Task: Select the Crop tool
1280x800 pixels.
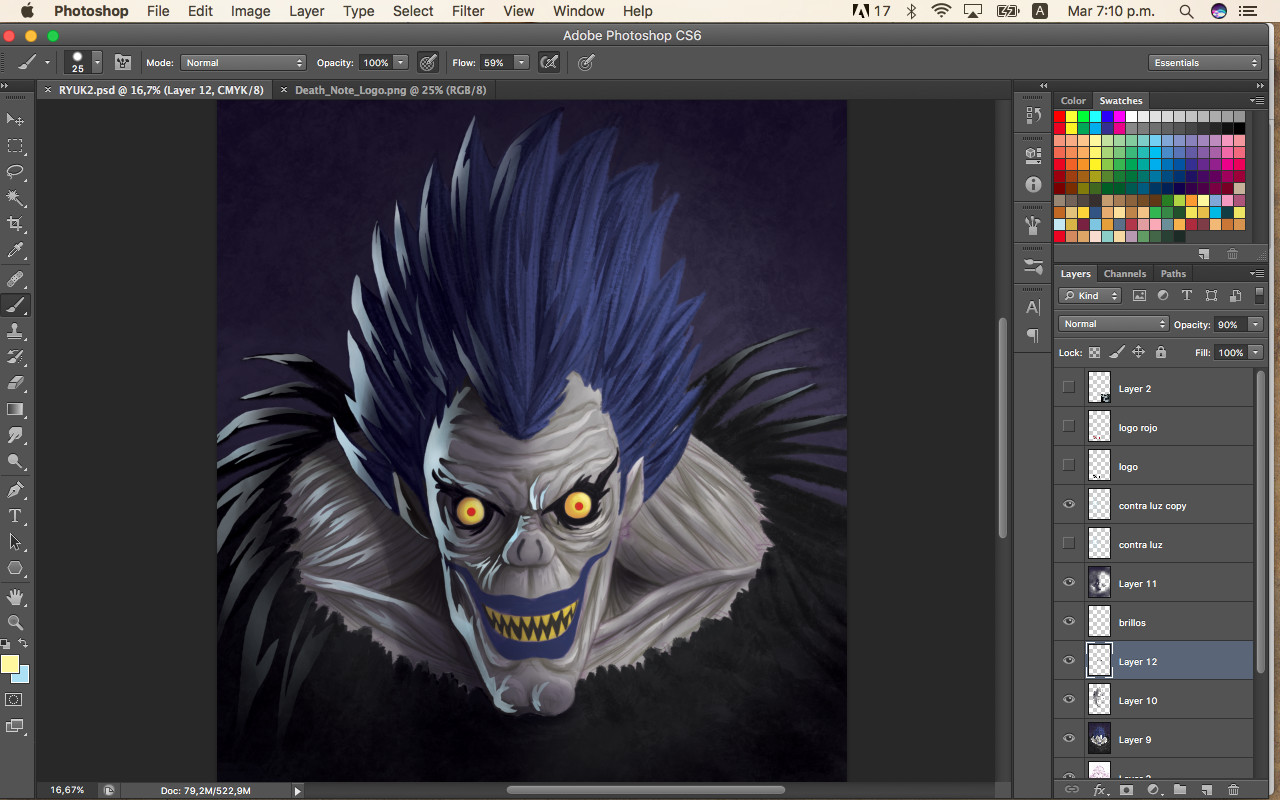Action: click(x=15, y=224)
